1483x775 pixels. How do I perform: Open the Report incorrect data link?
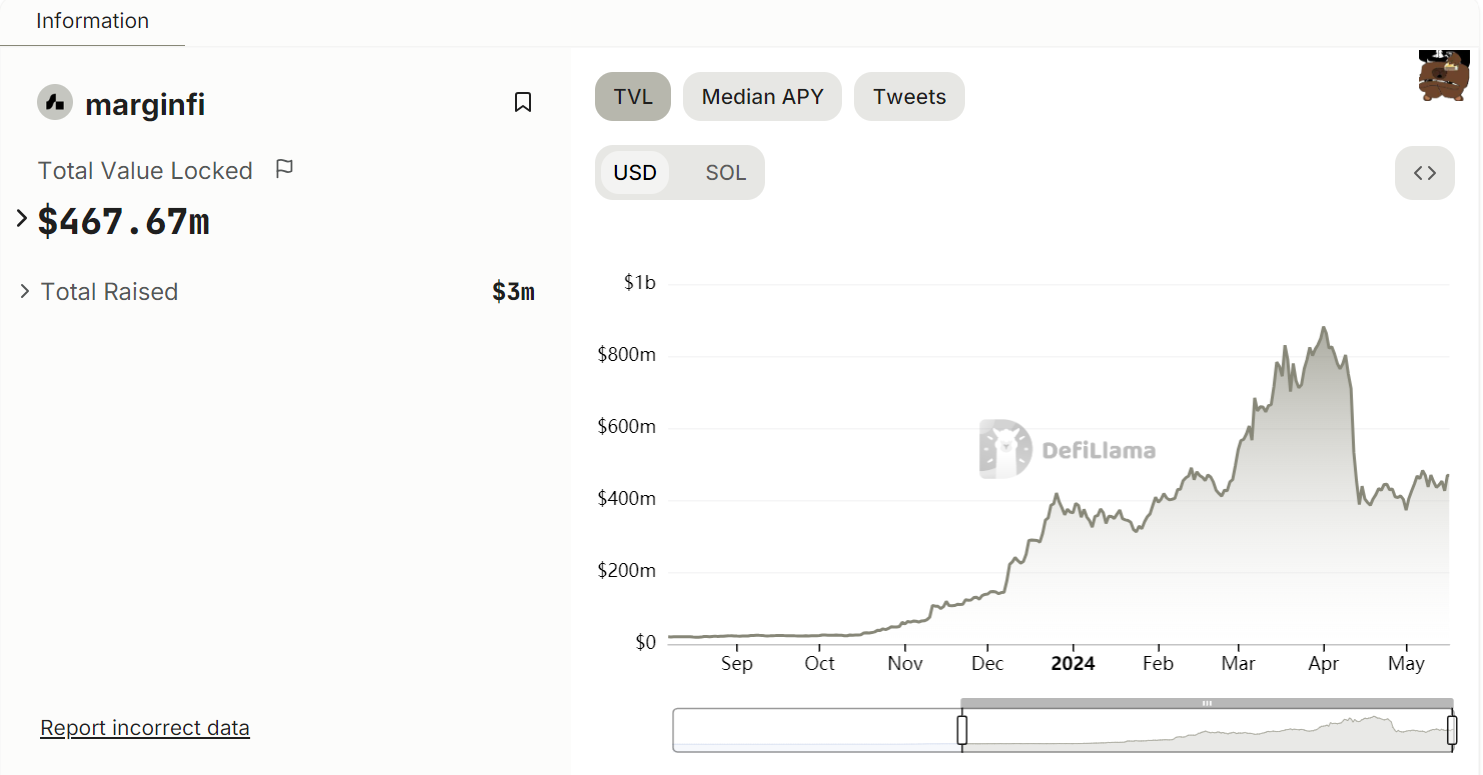[145, 728]
